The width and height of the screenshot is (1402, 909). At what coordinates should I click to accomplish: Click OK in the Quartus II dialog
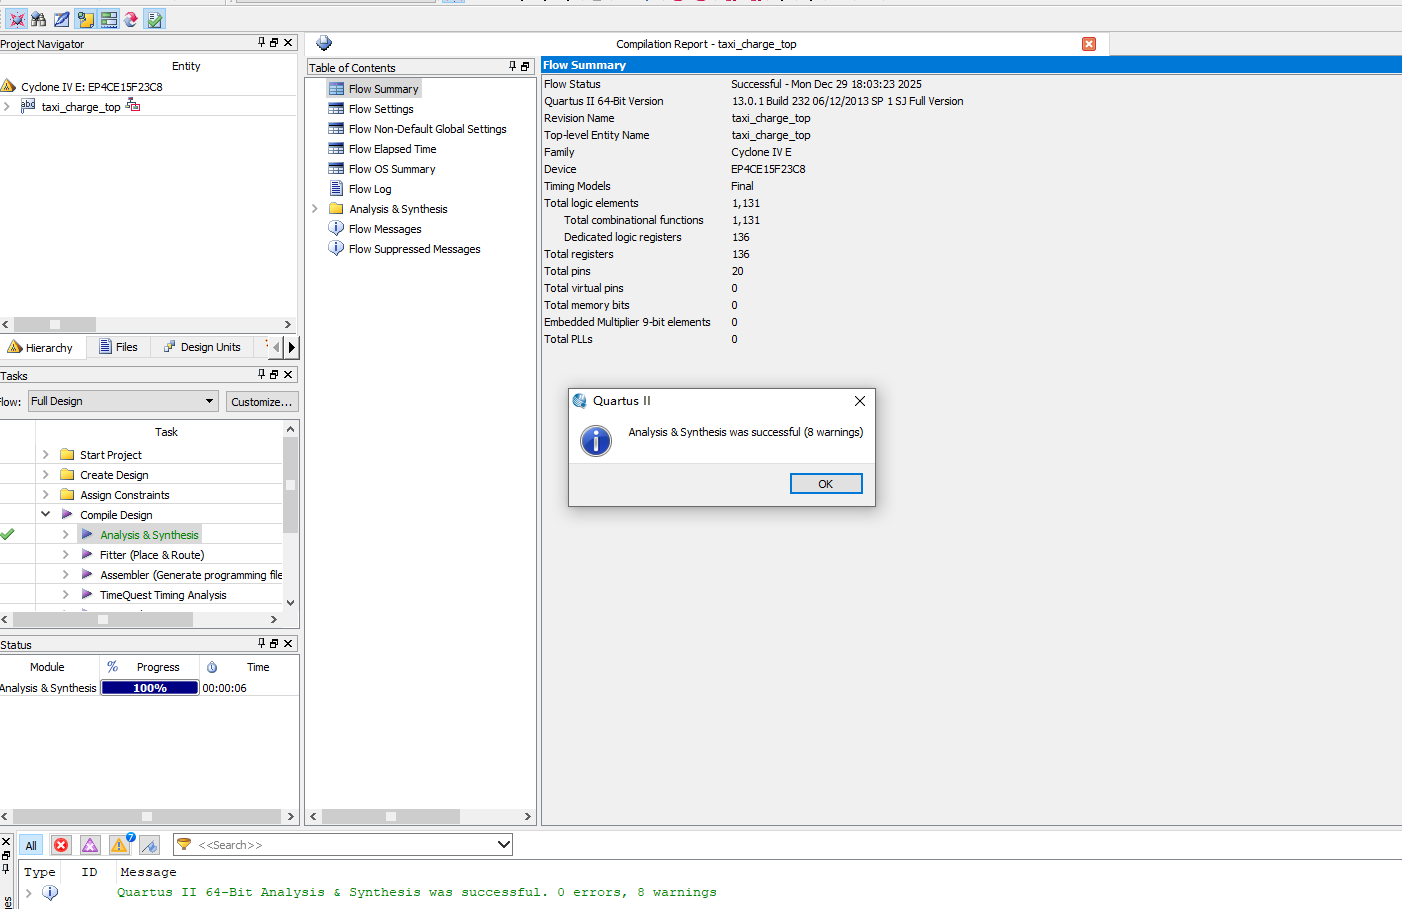826,484
